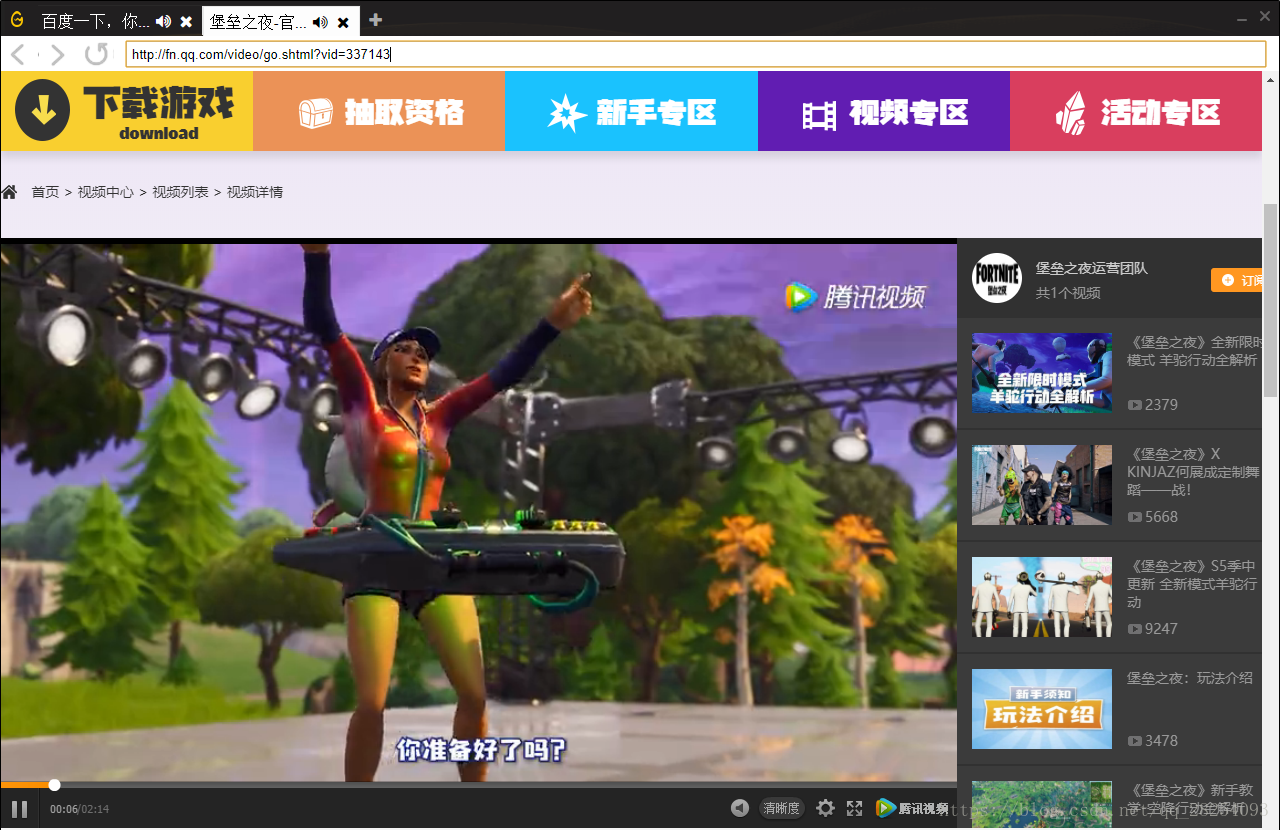Open the 新手专区 section

pos(631,111)
